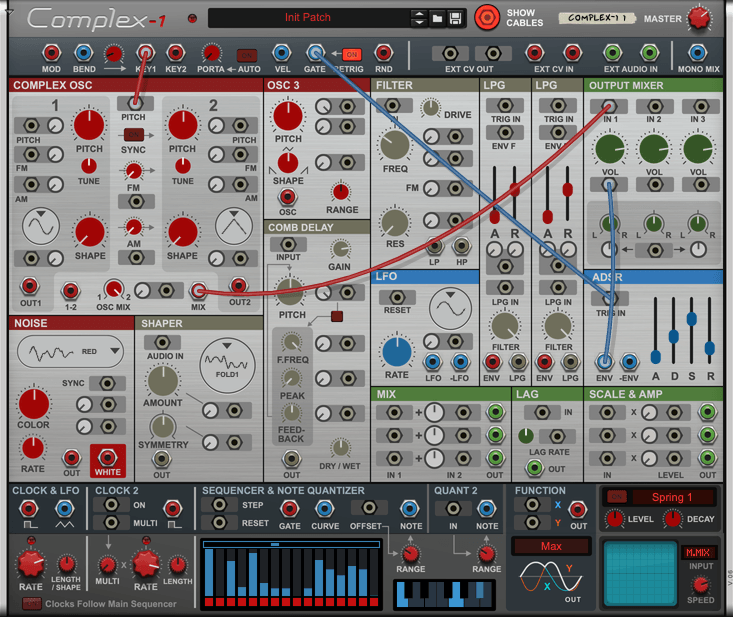Click the MONO MIX blue jack
733x617 pixels.
697,53
